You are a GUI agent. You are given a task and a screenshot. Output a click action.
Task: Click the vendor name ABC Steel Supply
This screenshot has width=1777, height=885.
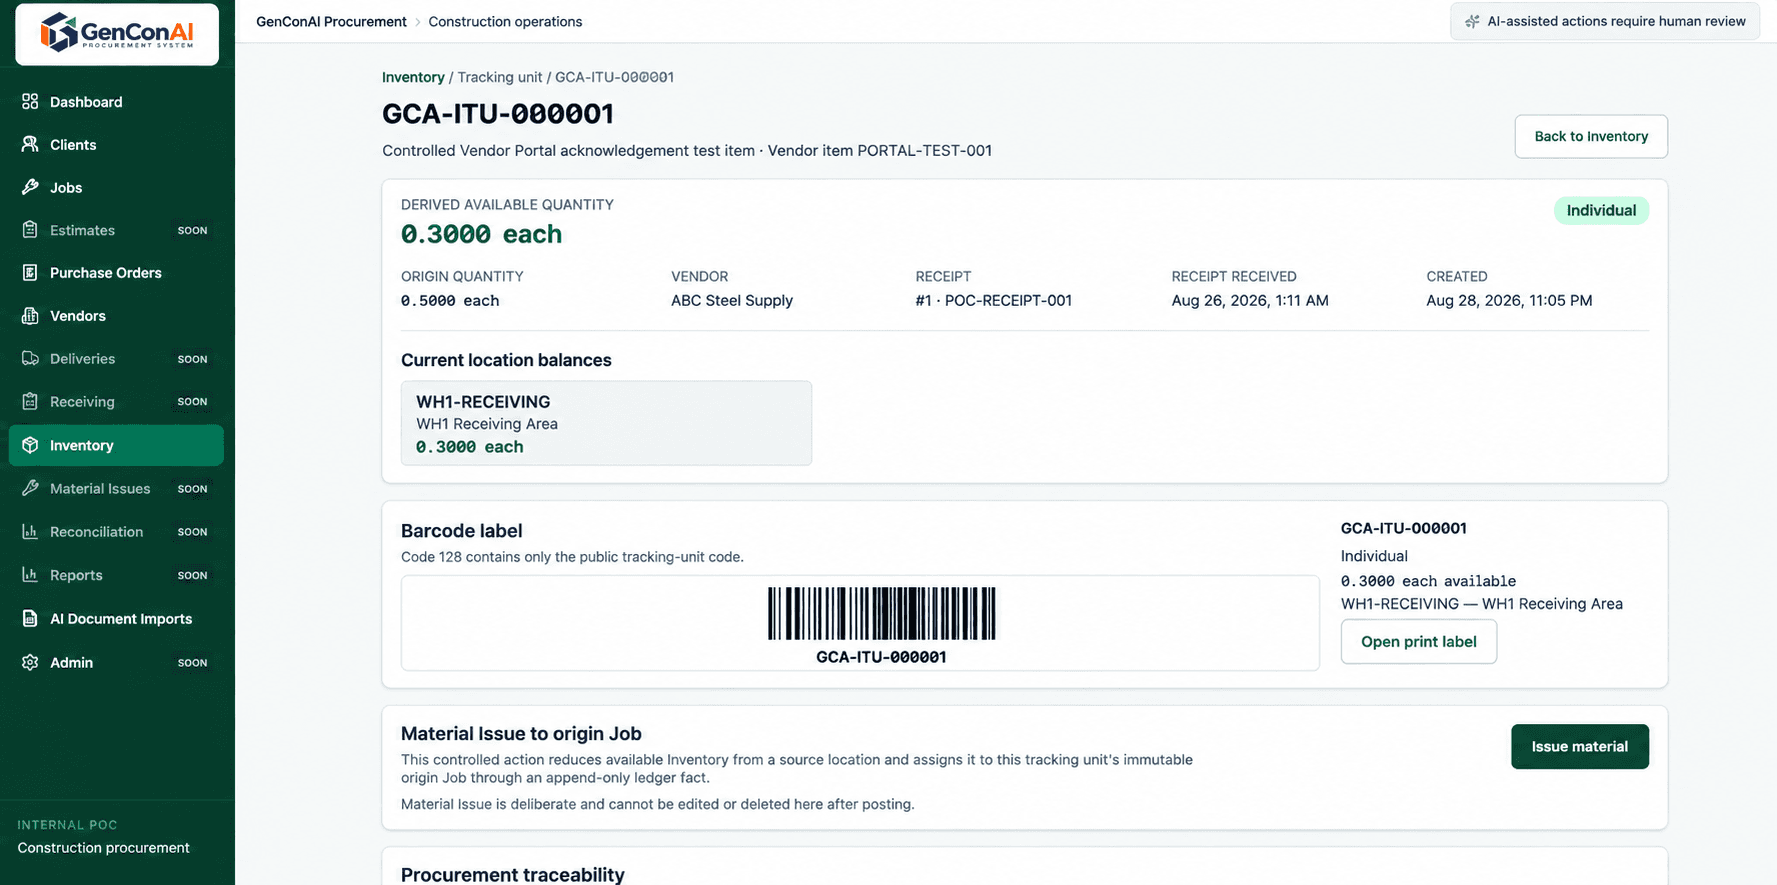click(732, 300)
